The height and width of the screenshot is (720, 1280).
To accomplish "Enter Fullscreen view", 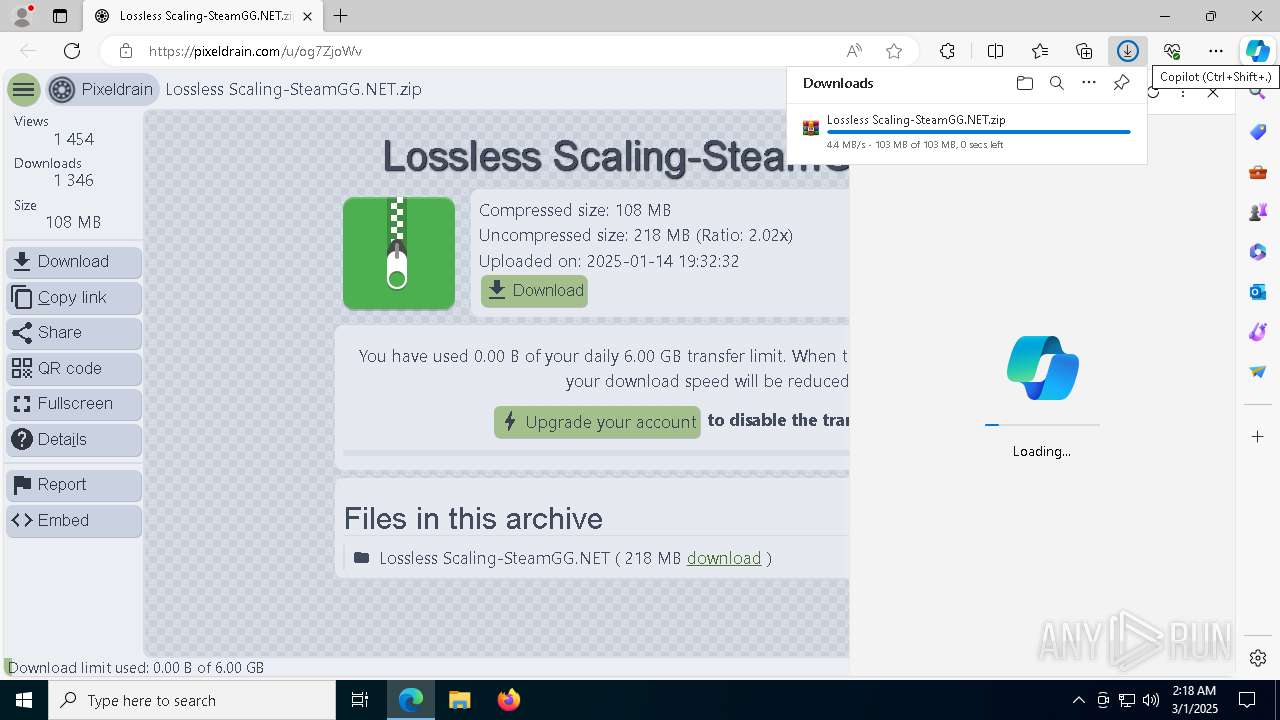I will [74, 404].
